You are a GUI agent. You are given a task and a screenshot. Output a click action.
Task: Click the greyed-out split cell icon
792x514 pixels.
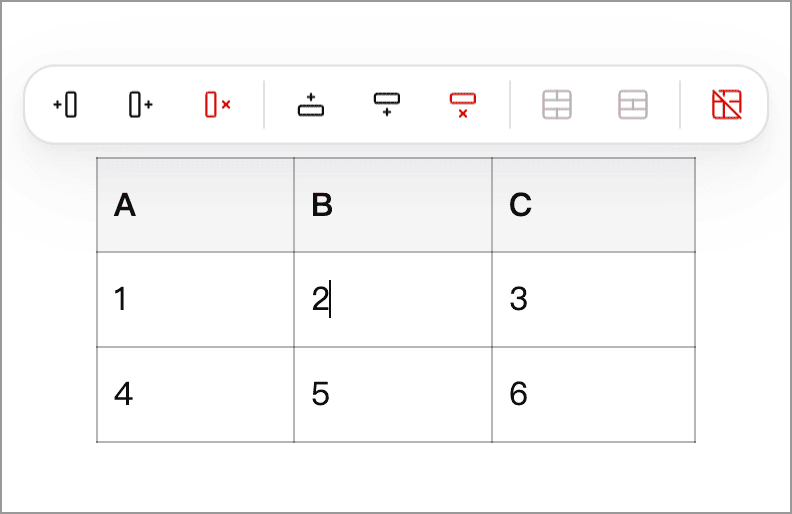click(x=633, y=104)
